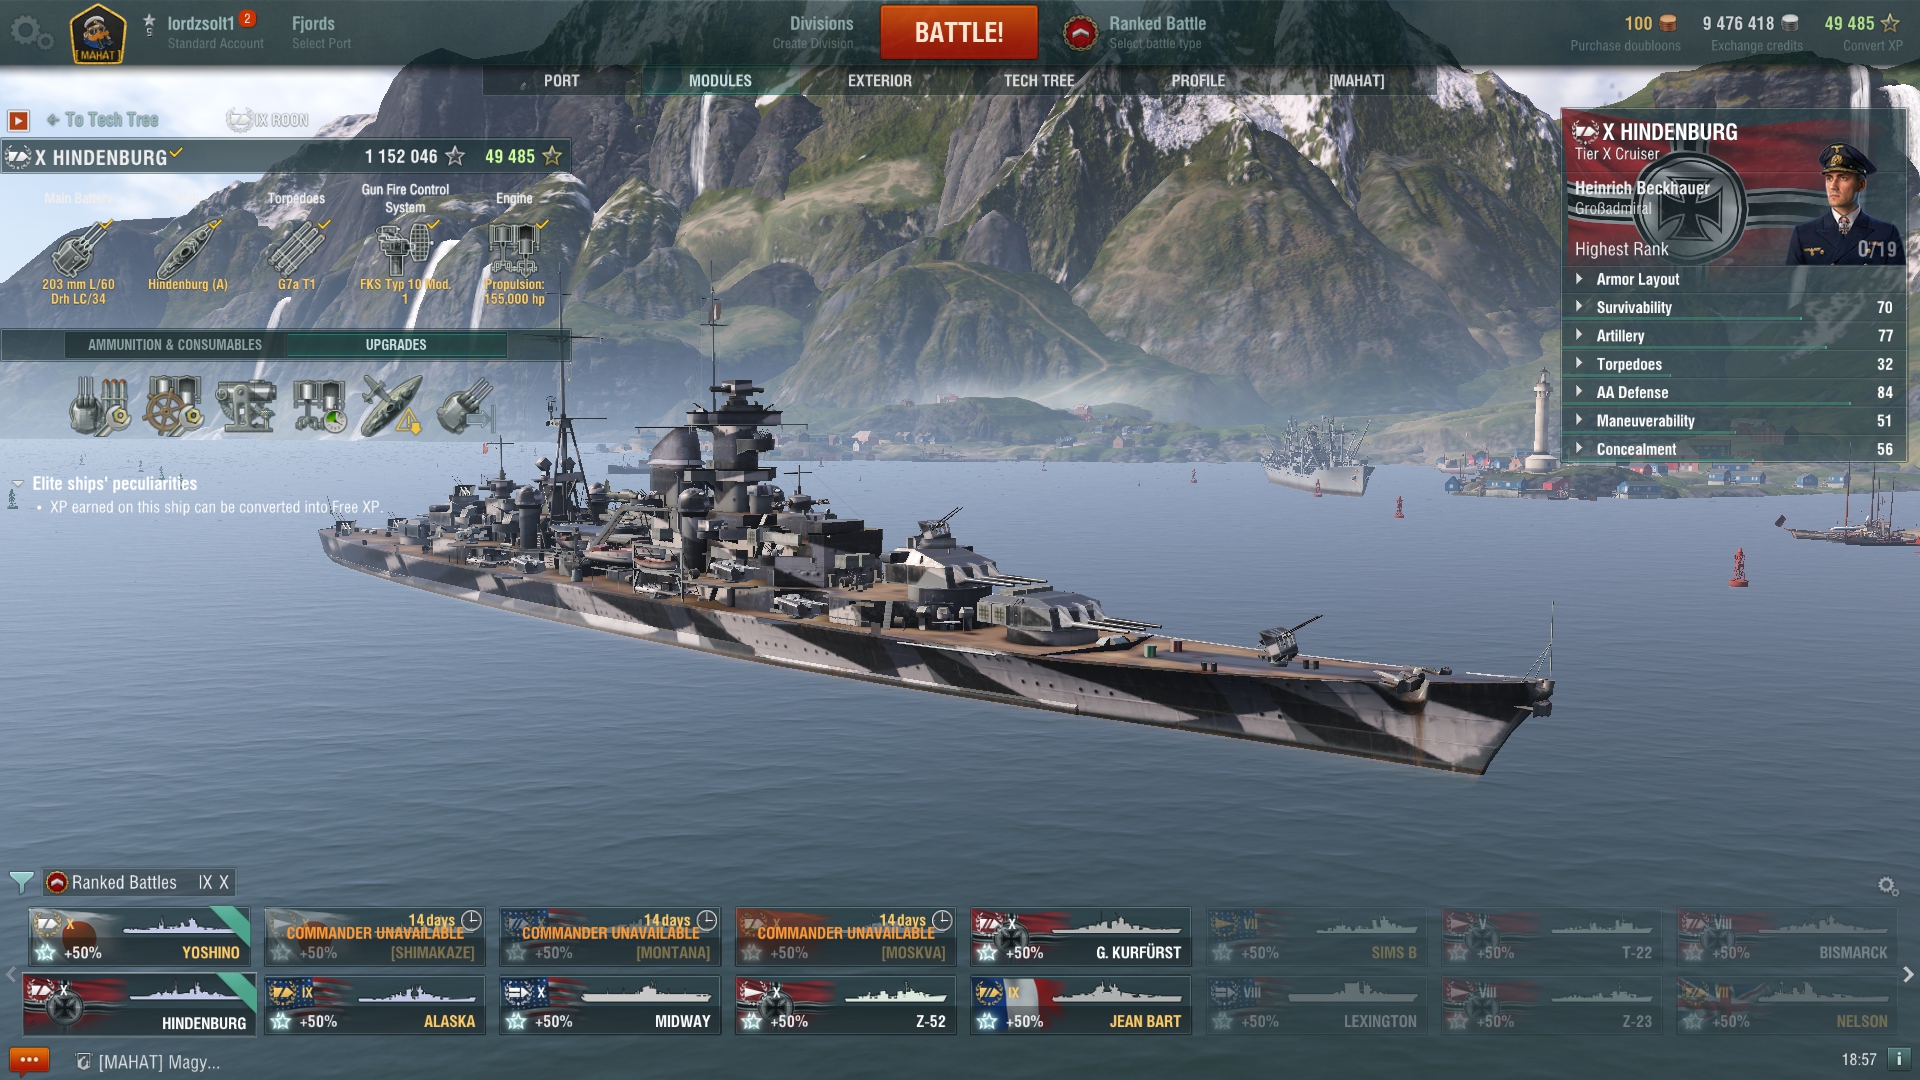Switch to the TECH TREE tab
Screen dimensions: 1920x1080
click(x=1039, y=81)
